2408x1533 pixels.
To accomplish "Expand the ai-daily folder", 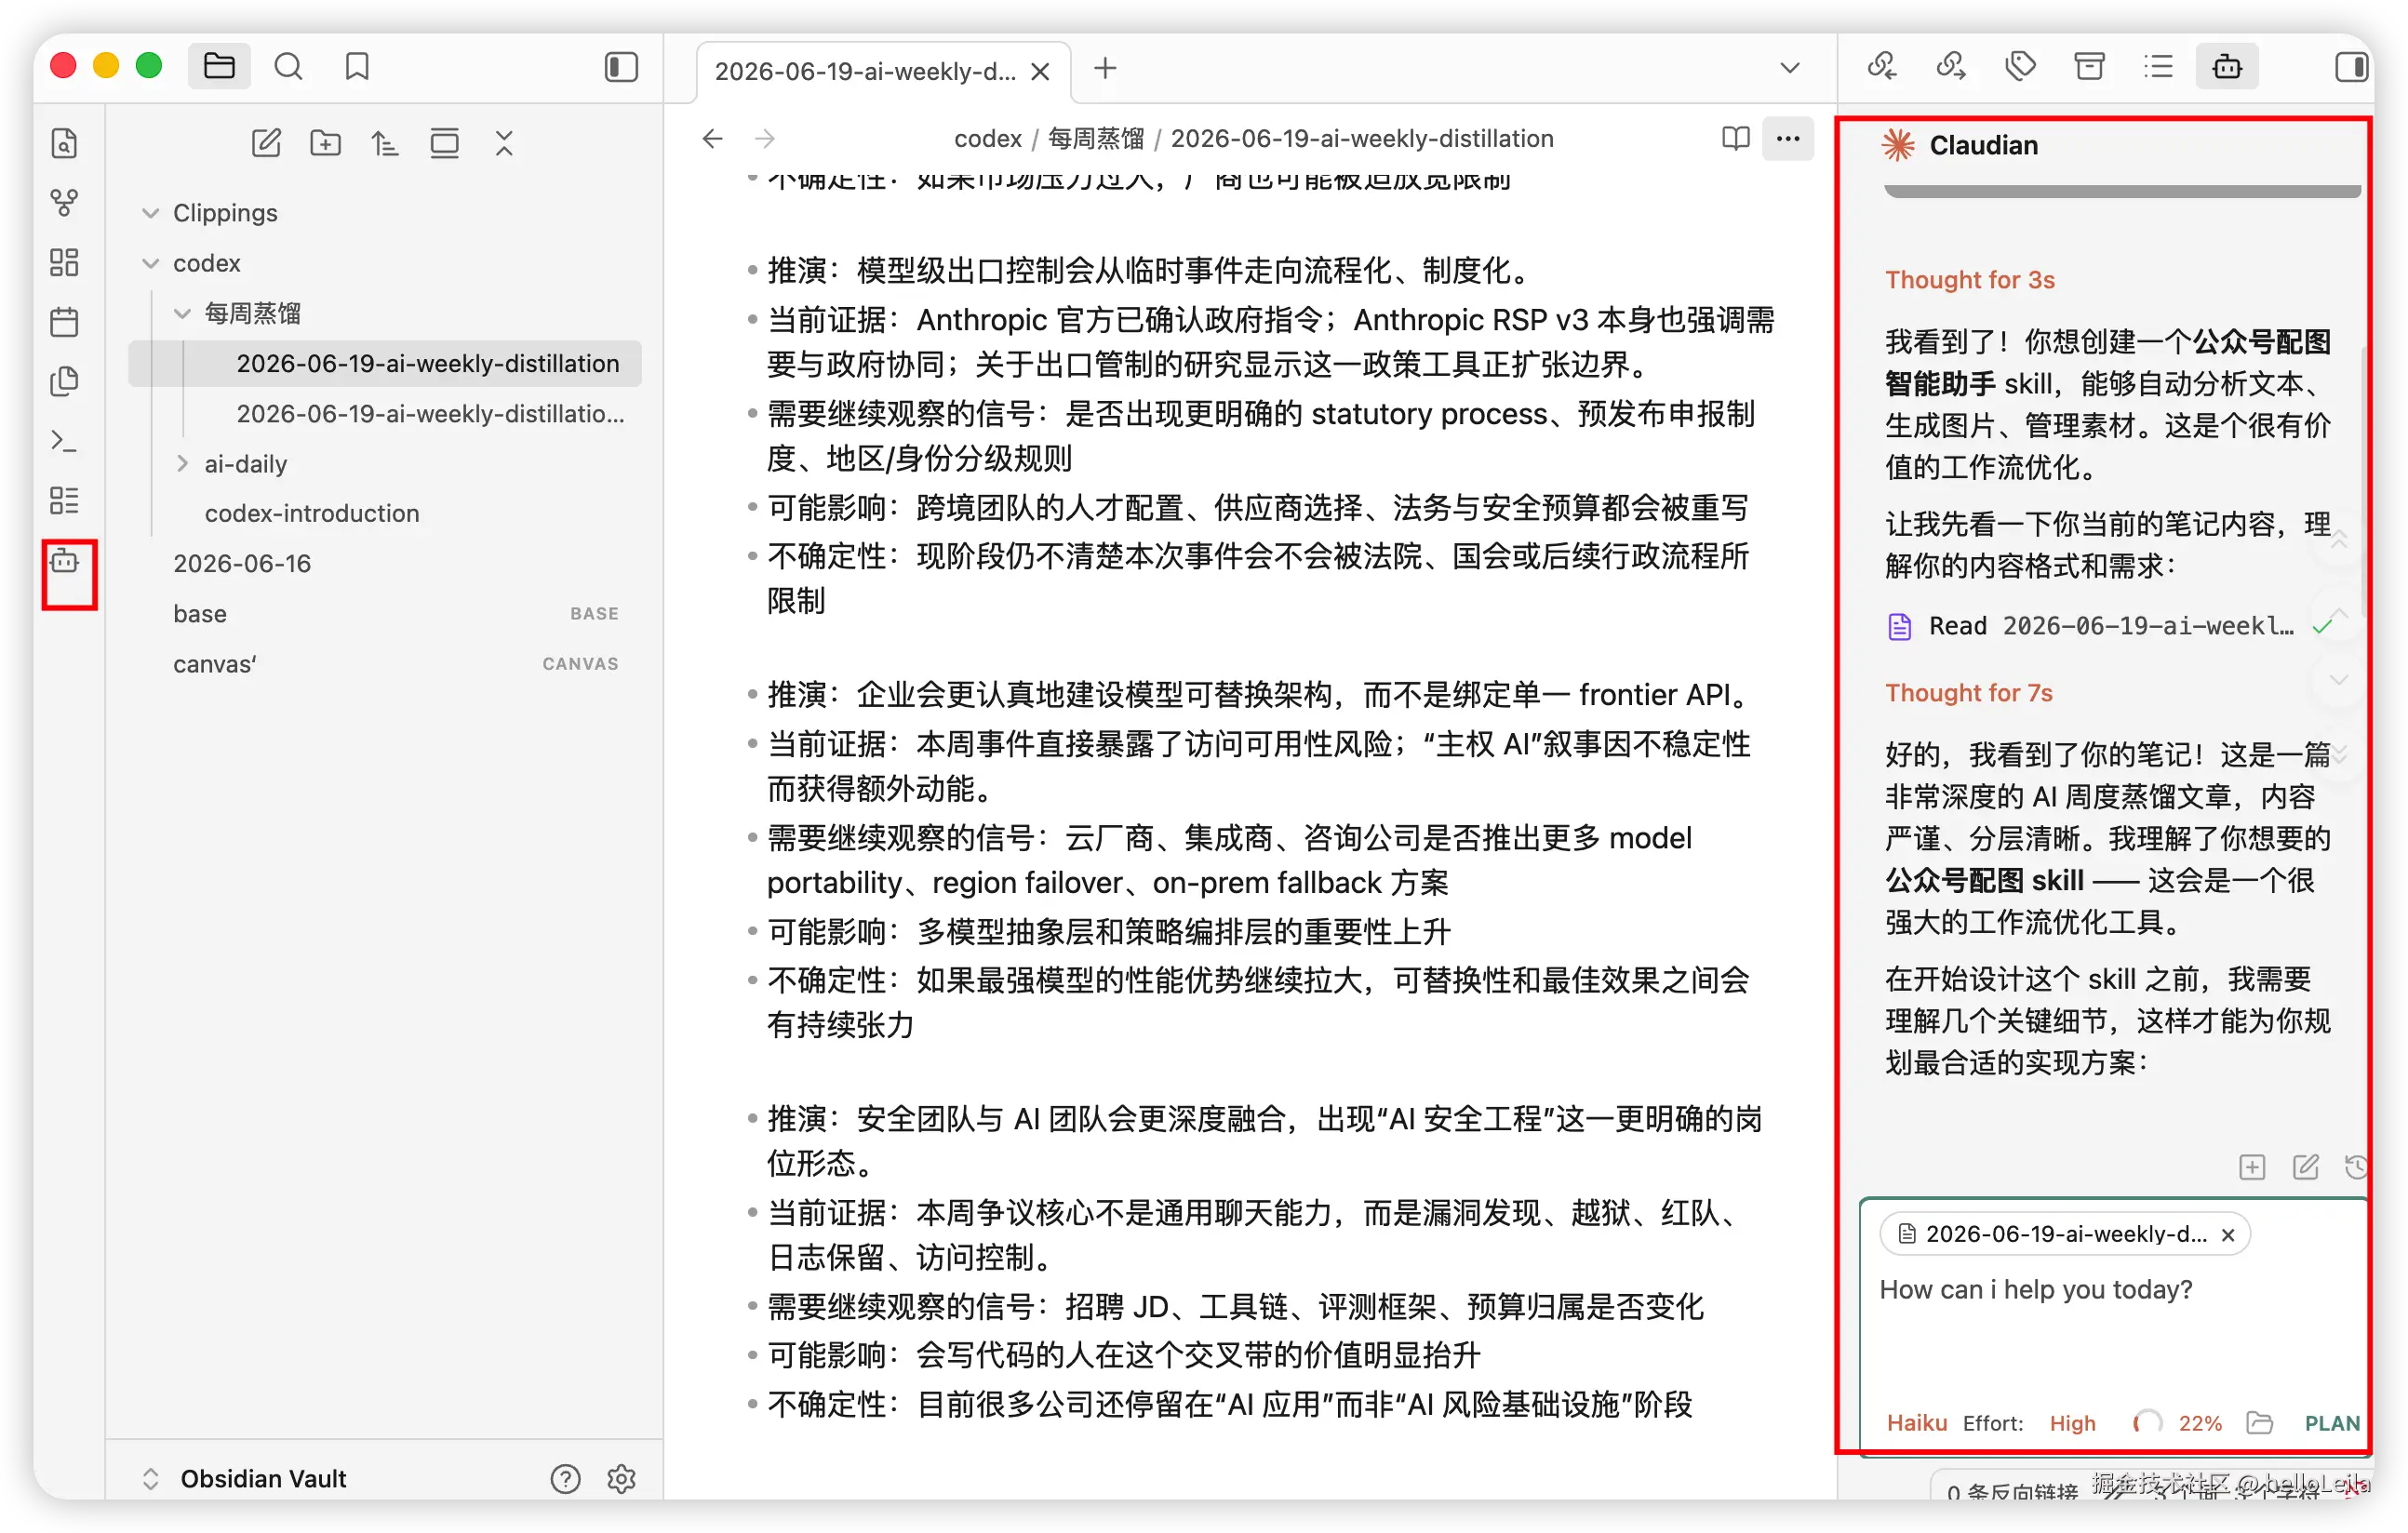I will (x=182, y=463).
